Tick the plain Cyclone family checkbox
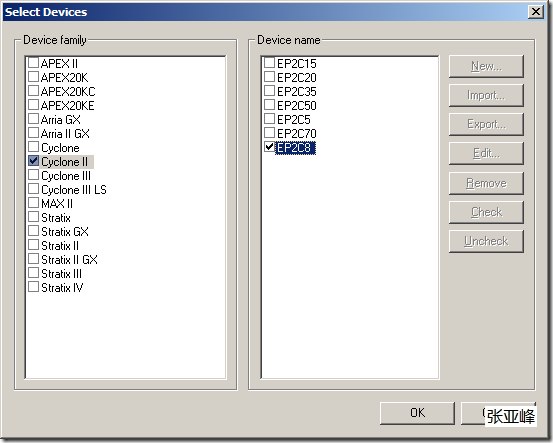553x443 pixels. 33,147
